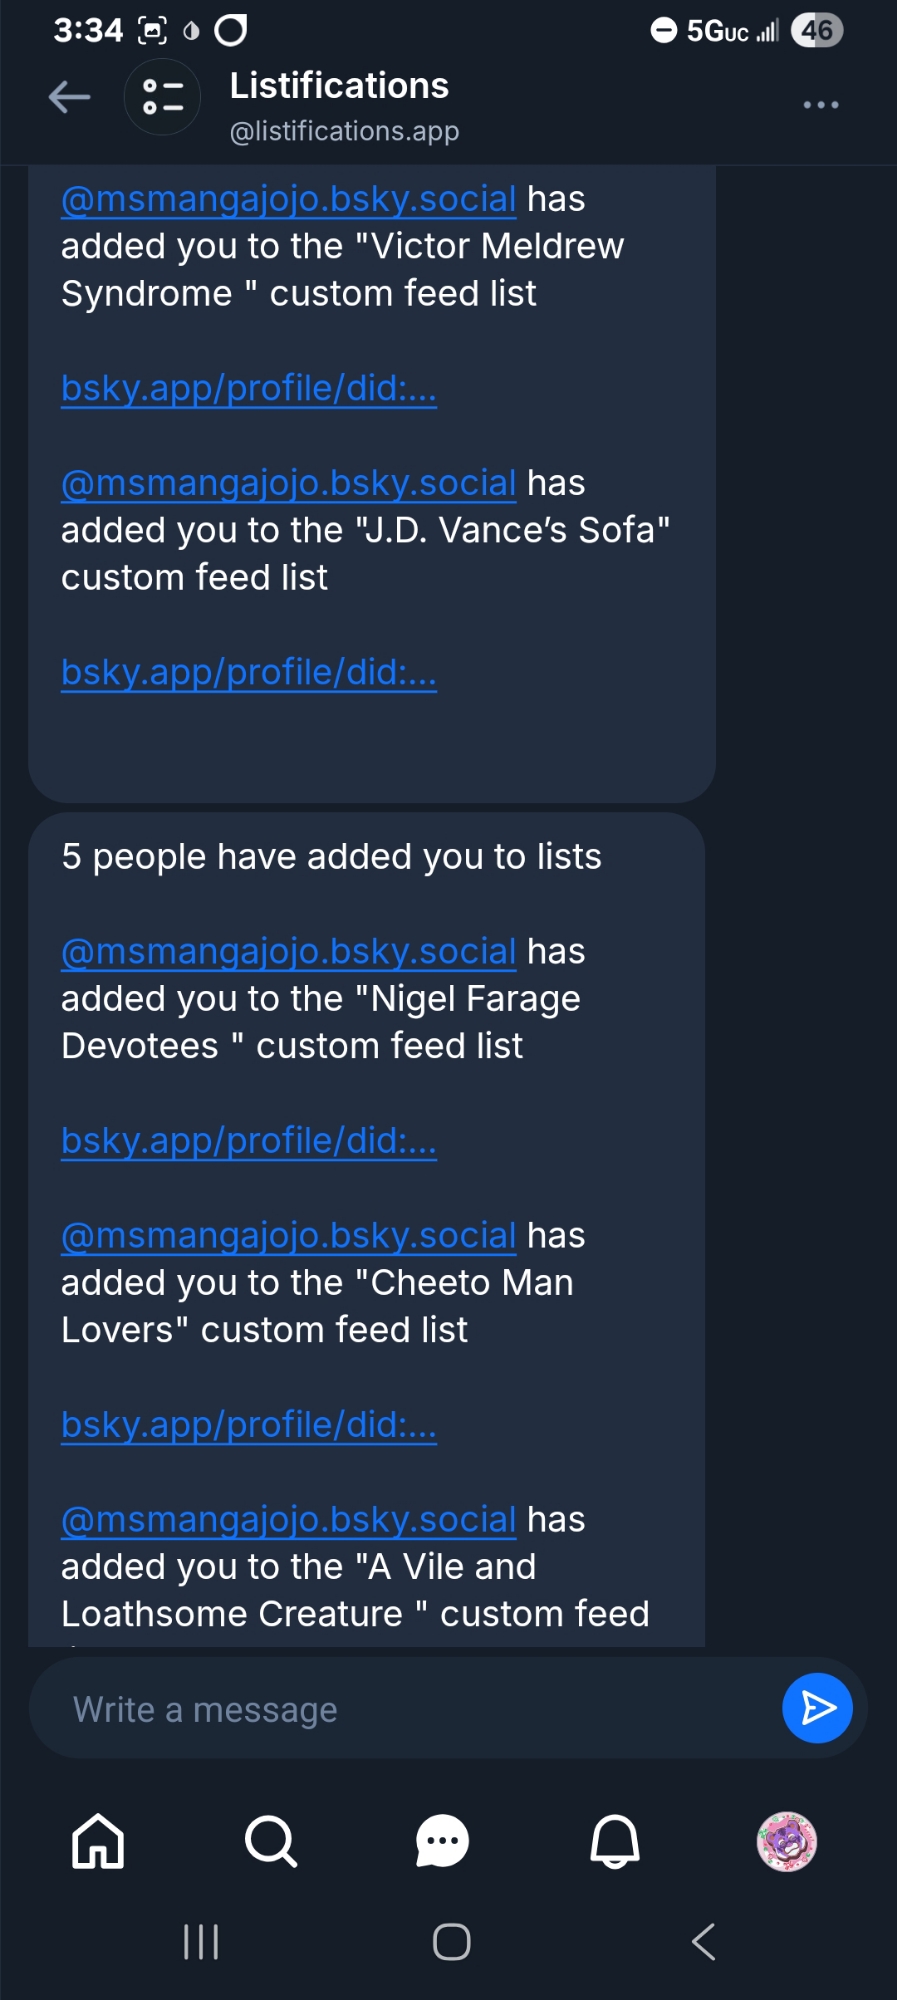This screenshot has width=897, height=2000.
Task: Open the Listifications avatar icon
Action: tap(162, 98)
